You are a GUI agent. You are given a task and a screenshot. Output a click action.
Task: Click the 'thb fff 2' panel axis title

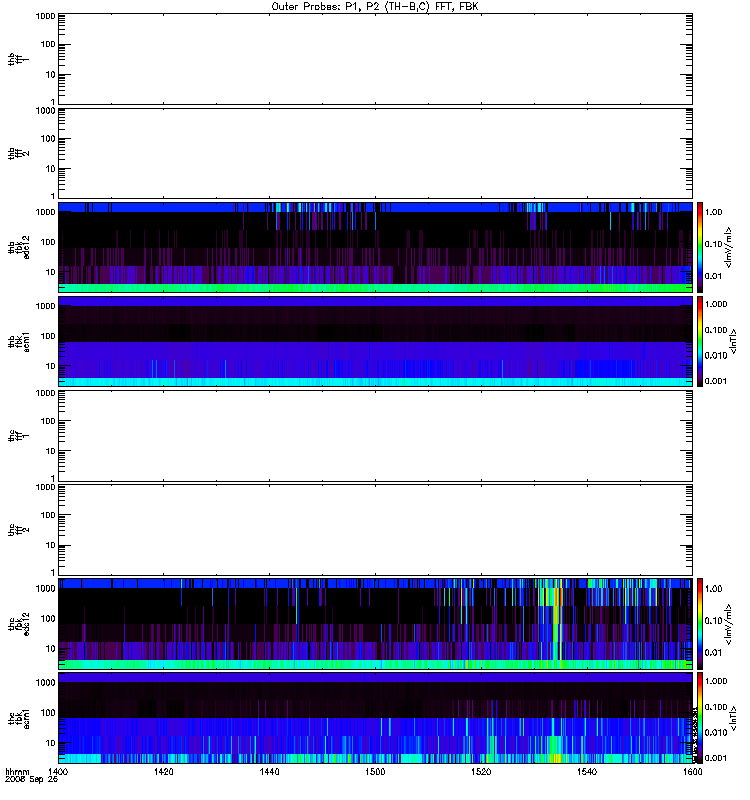(18, 153)
